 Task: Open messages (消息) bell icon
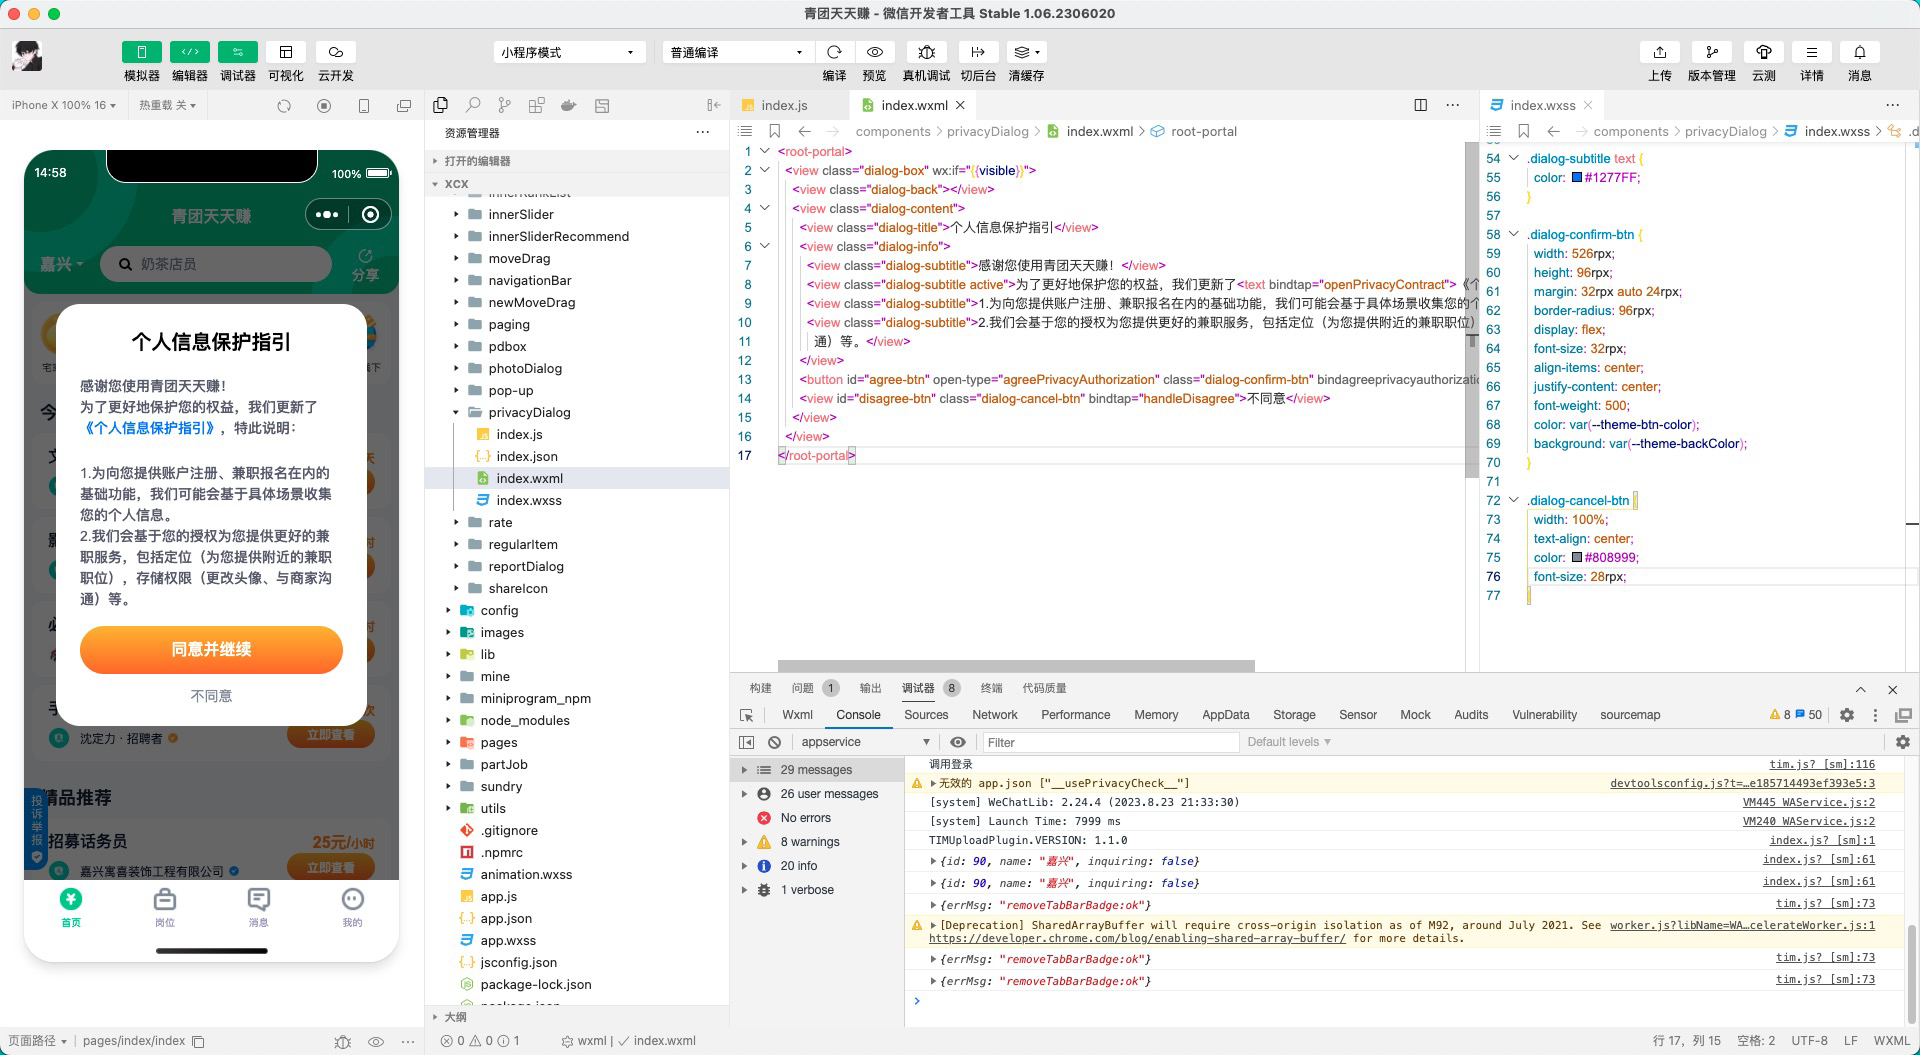[x=1859, y=52]
